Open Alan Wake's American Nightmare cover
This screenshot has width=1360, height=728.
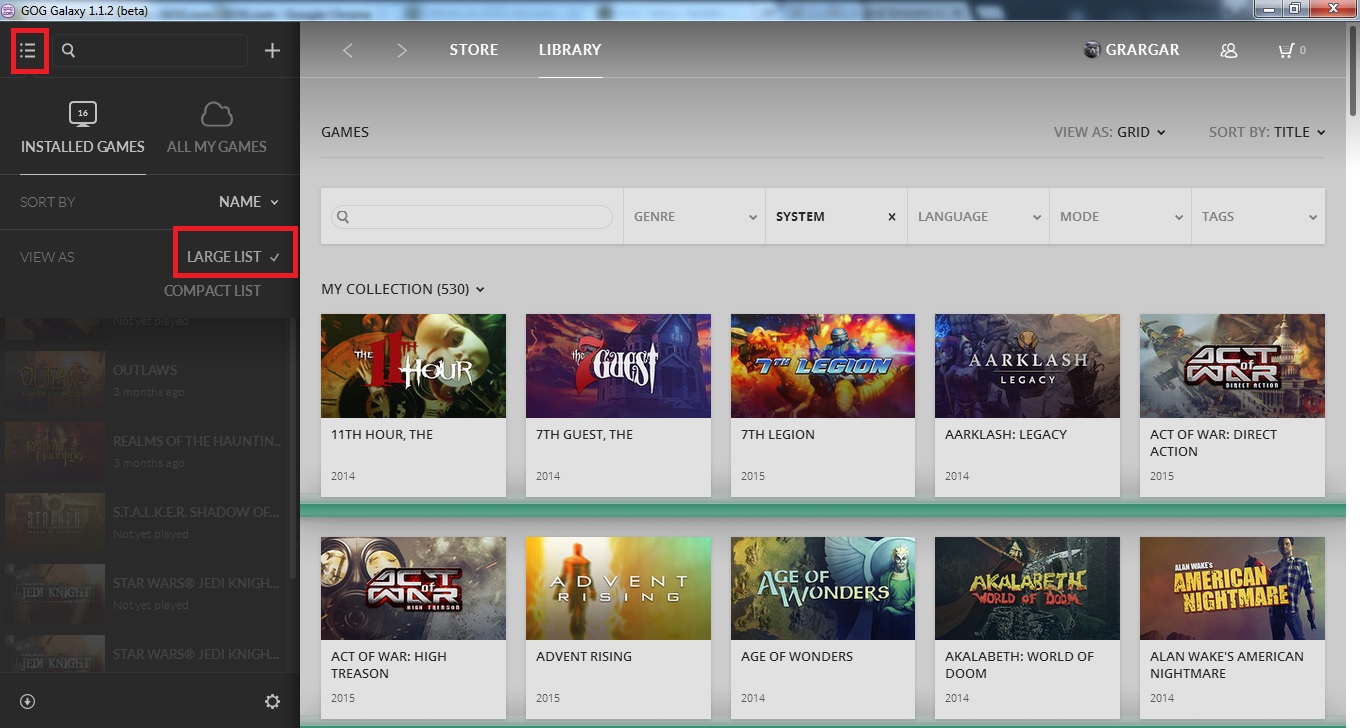pyautogui.click(x=1232, y=588)
